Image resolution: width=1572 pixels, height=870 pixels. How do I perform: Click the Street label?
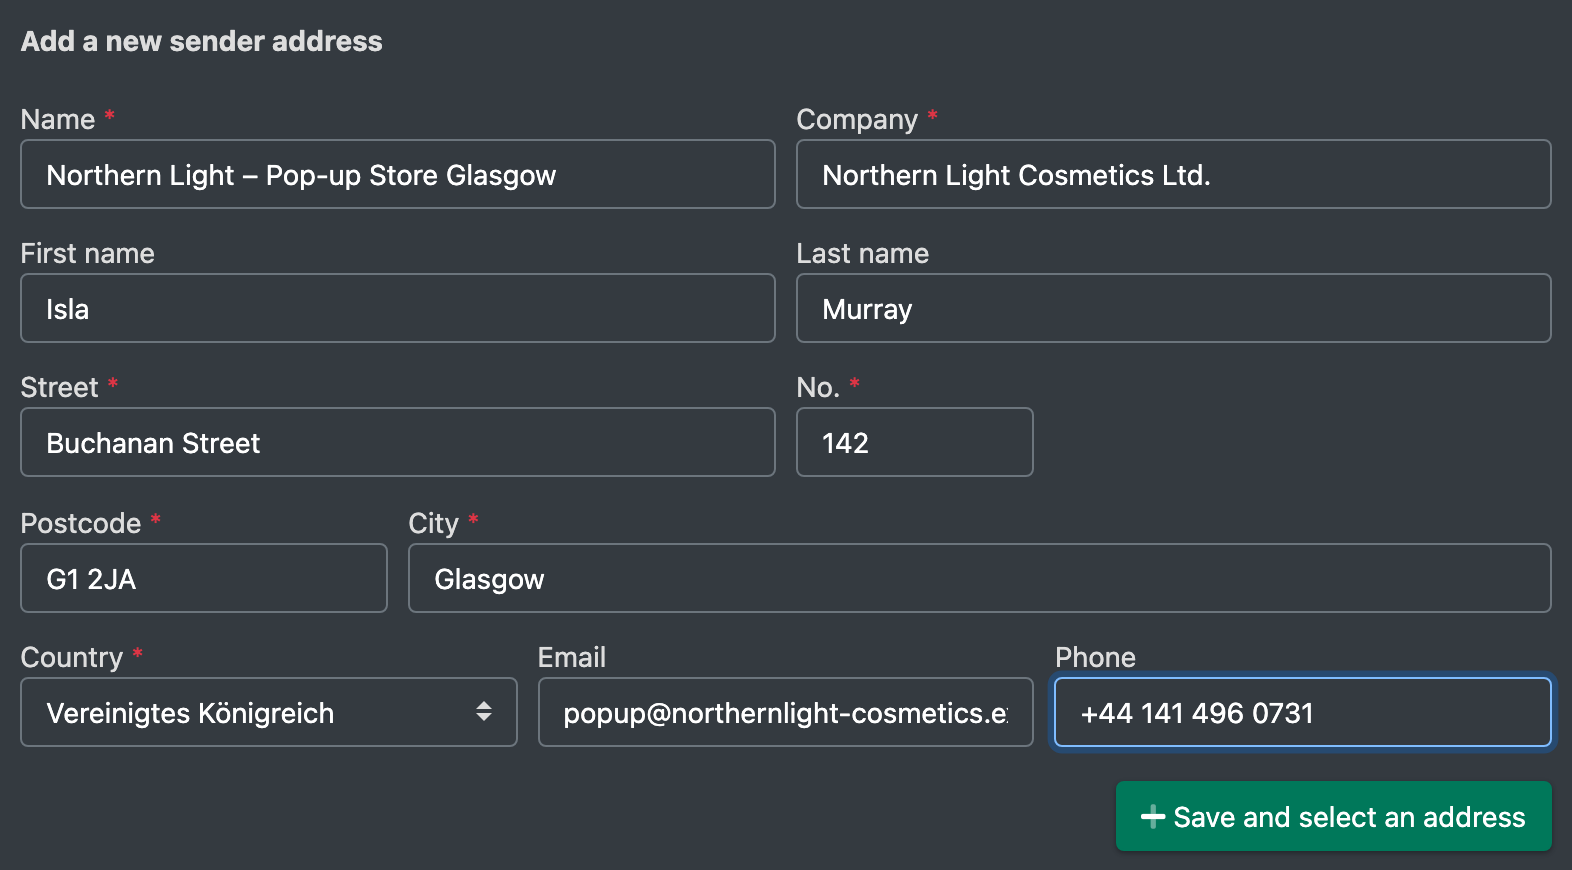(60, 387)
